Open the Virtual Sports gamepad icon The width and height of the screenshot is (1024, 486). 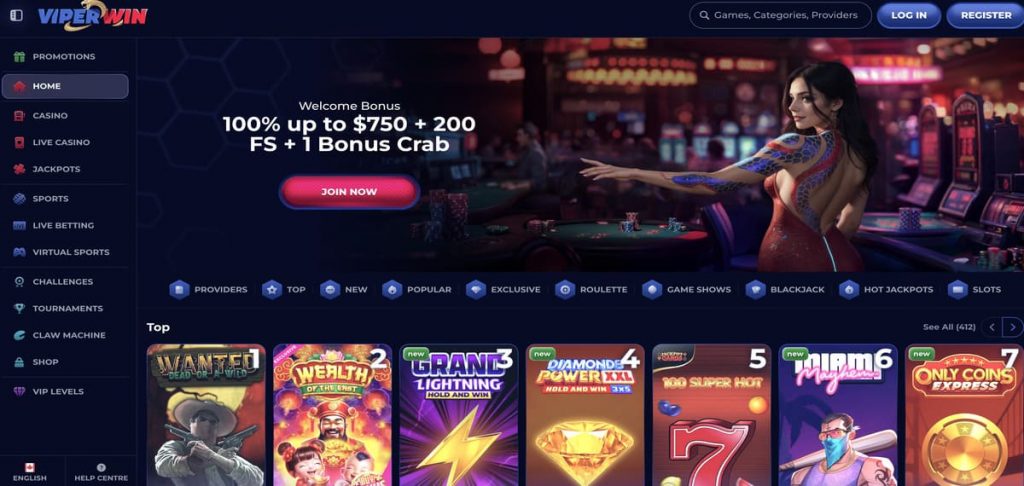(20, 252)
